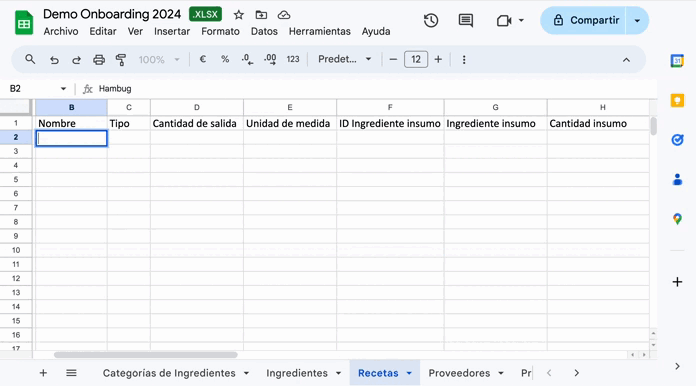Open Google Maps in side panel

click(x=677, y=219)
